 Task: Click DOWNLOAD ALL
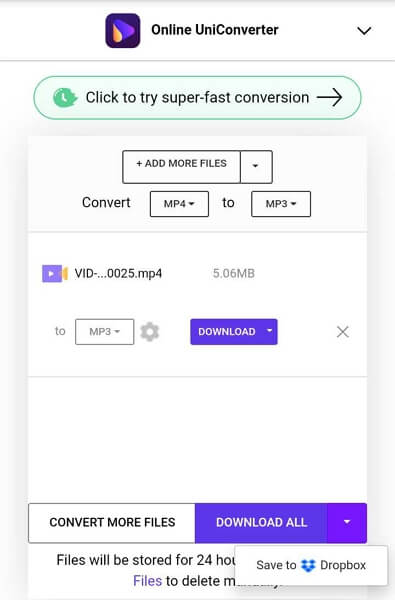tap(261, 523)
